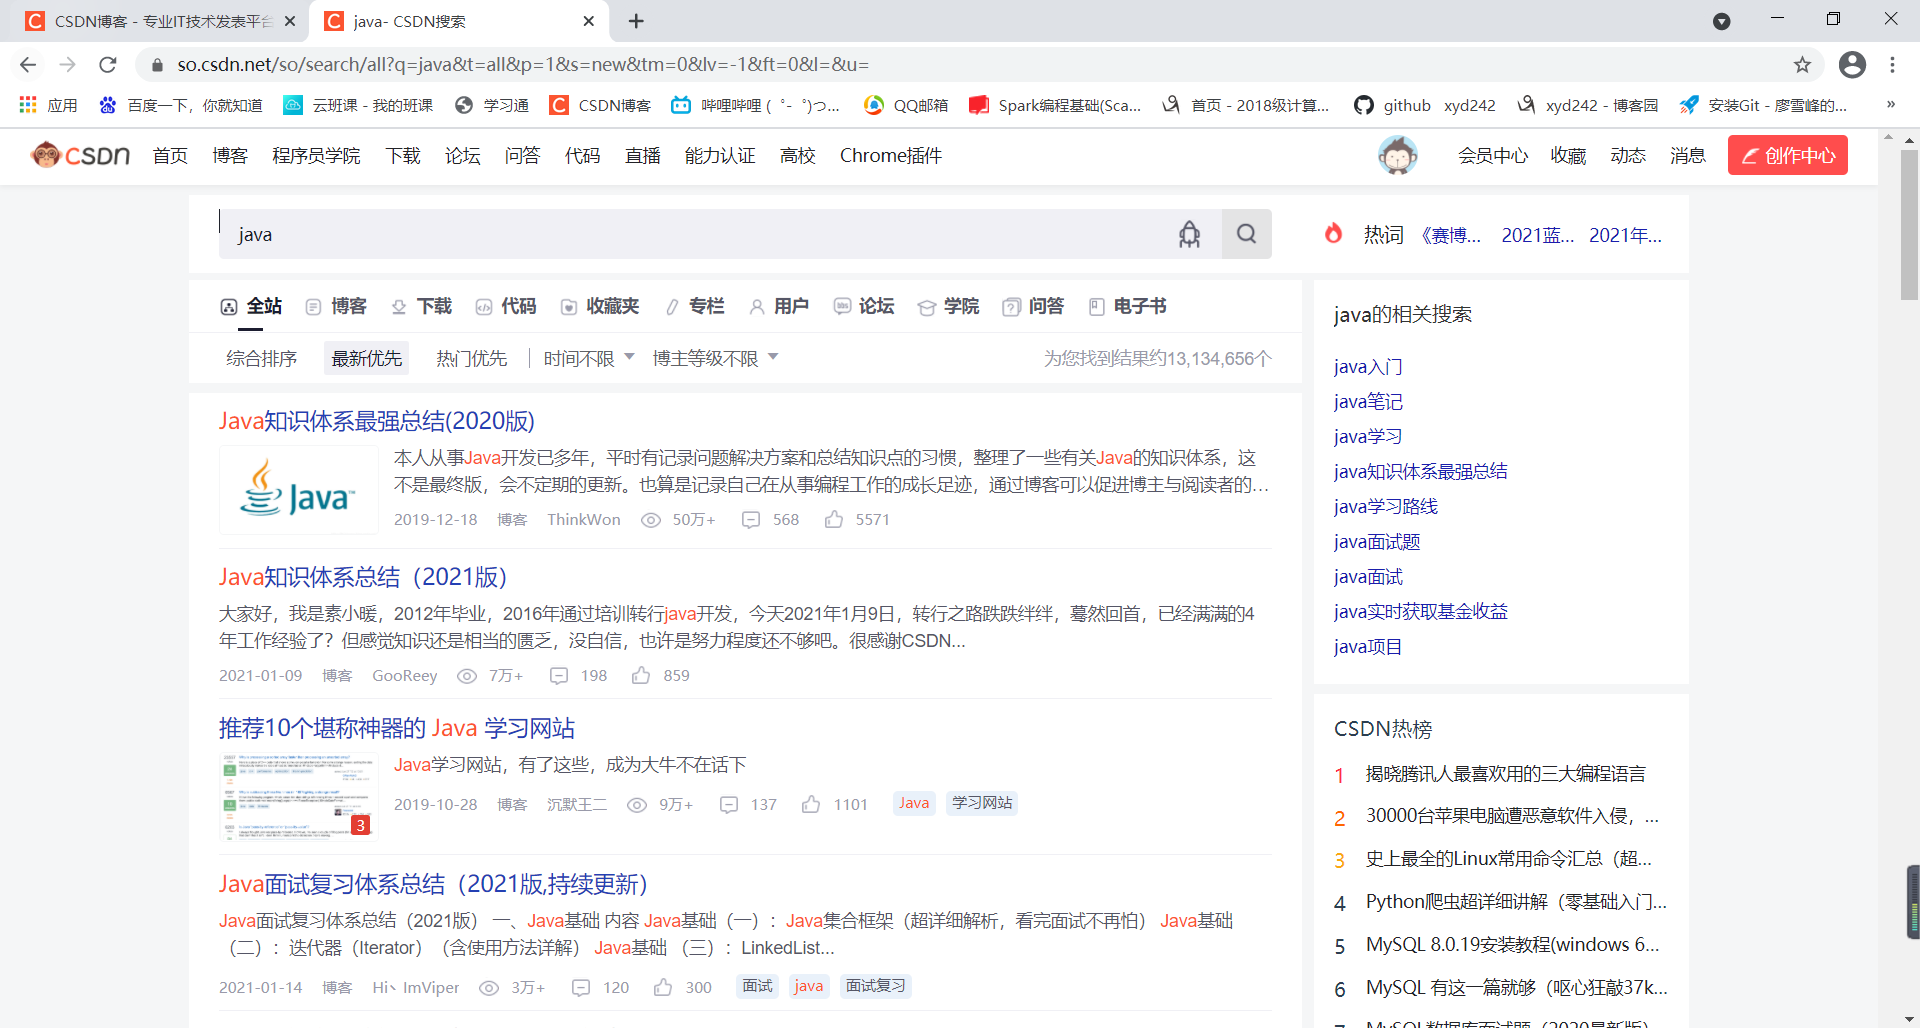Viewport: 1920px width, 1028px height.
Task: Close the java- CSDN搜索 tab
Action: (589, 21)
